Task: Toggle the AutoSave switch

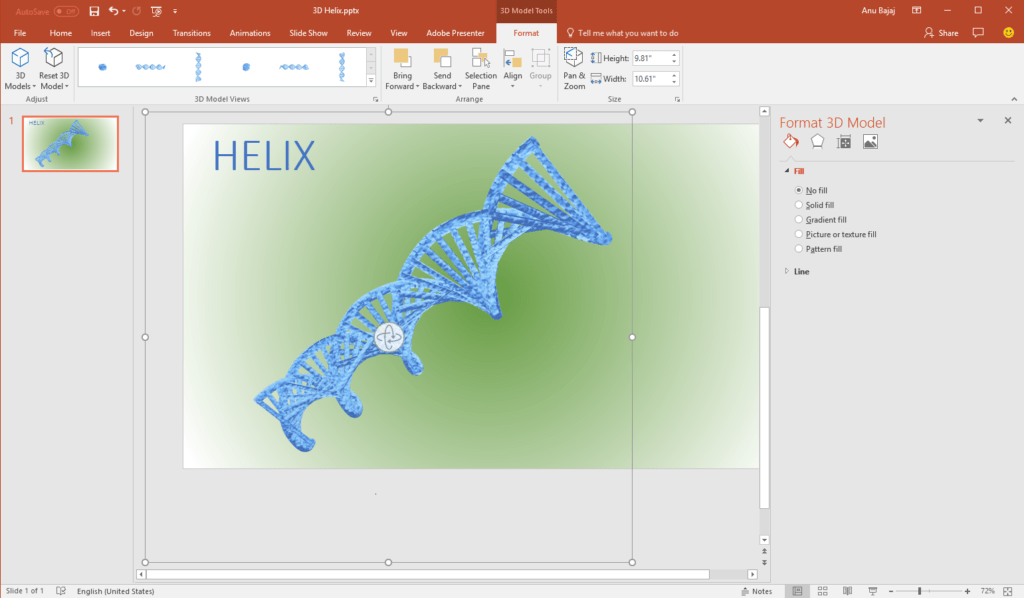Action: tap(66, 11)
